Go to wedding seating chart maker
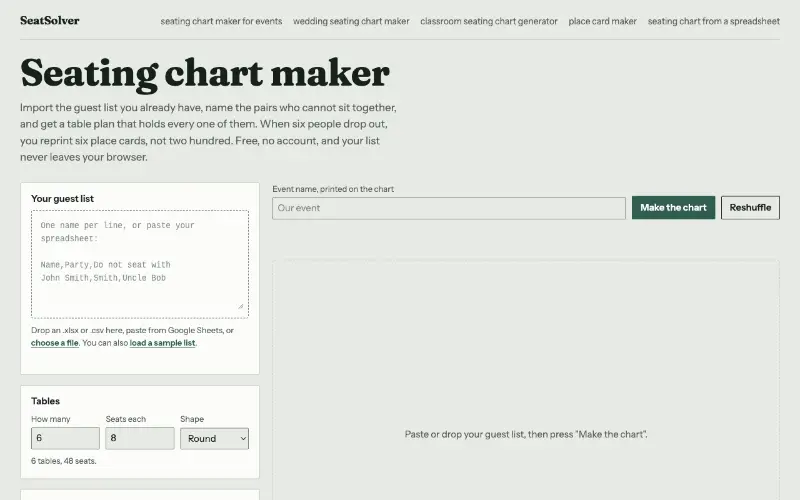Screen dimensions: 800x500 point(351,21)
